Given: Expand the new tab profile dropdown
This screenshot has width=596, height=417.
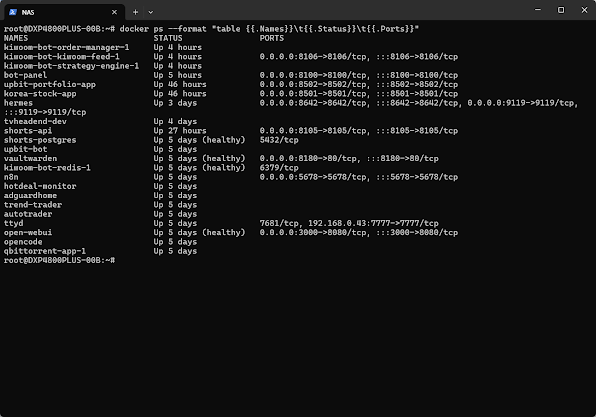Looking at the screenshot, I should [151, 12].
